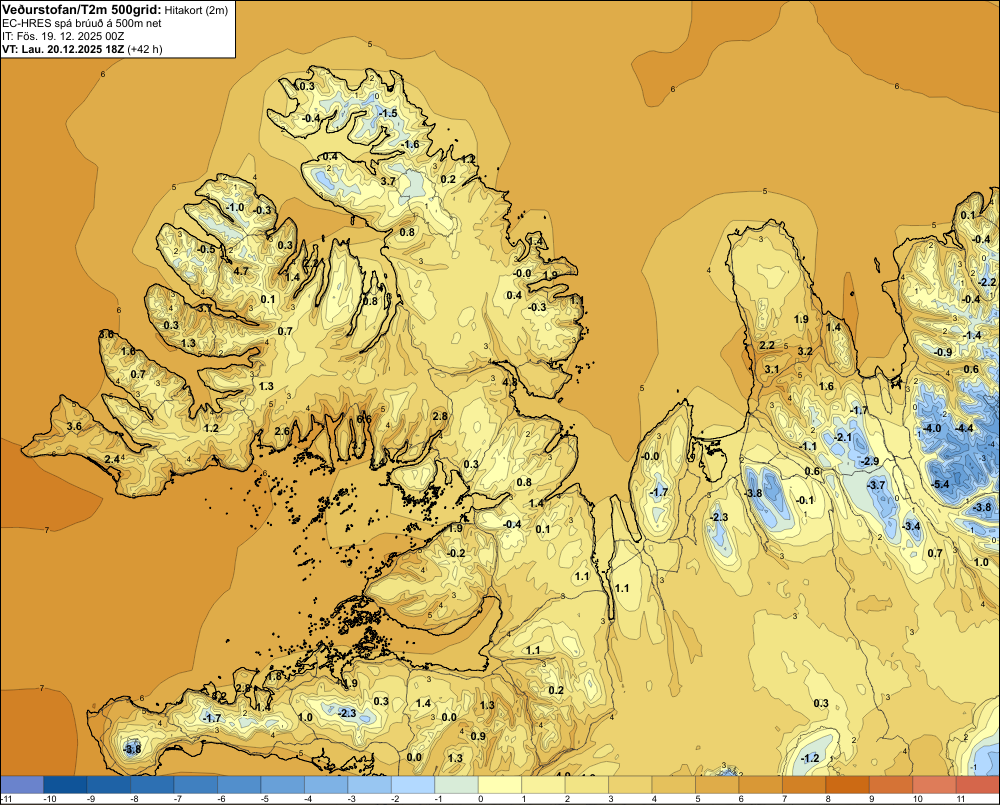Viewport: 1000px width, 805px height.
Task: Click the legend swatch between 8 and 9
Action: (x=848, y=784)
